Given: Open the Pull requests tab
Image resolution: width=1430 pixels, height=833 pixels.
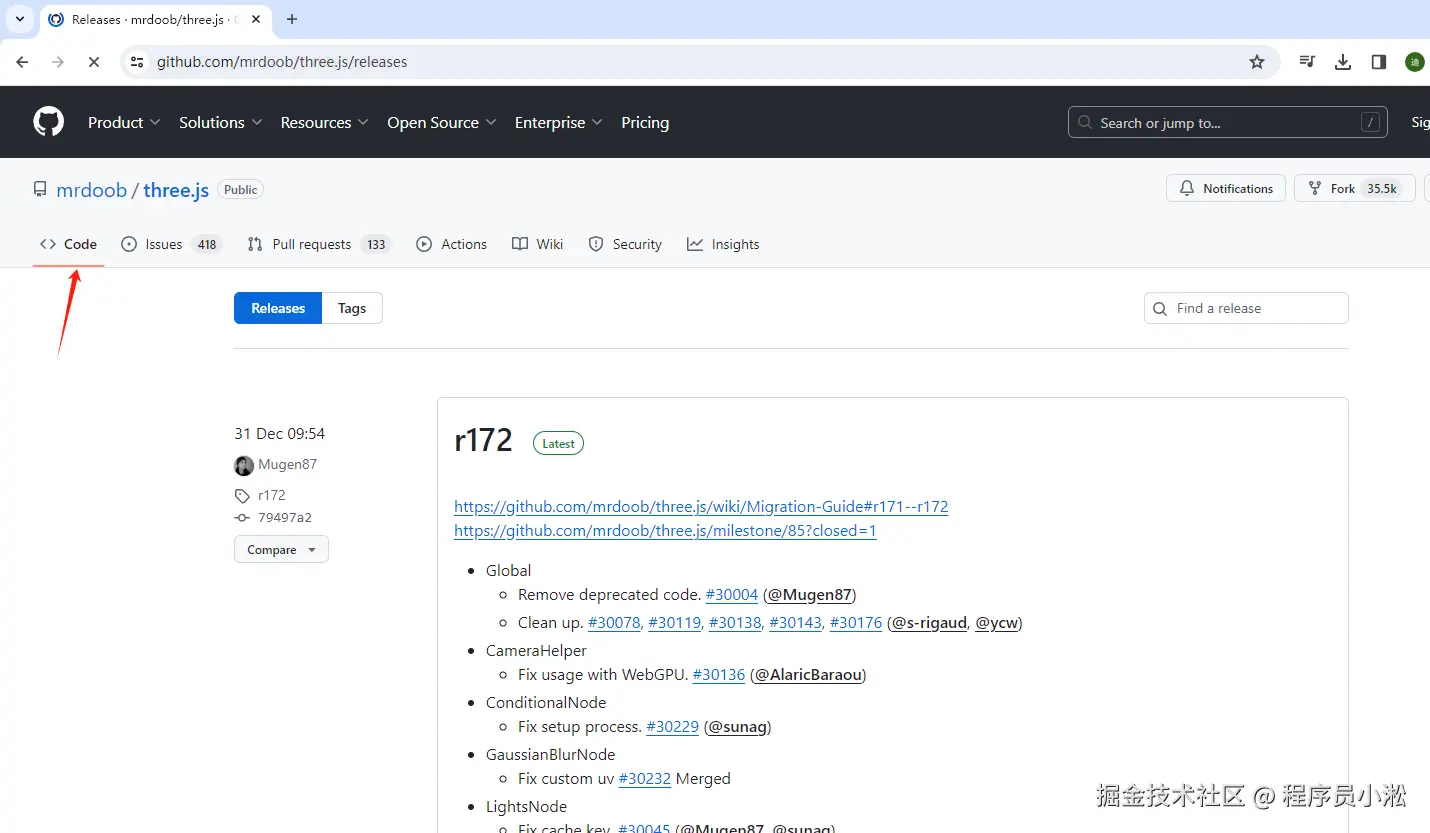Looking at the screenshot, I should (318, 244).
